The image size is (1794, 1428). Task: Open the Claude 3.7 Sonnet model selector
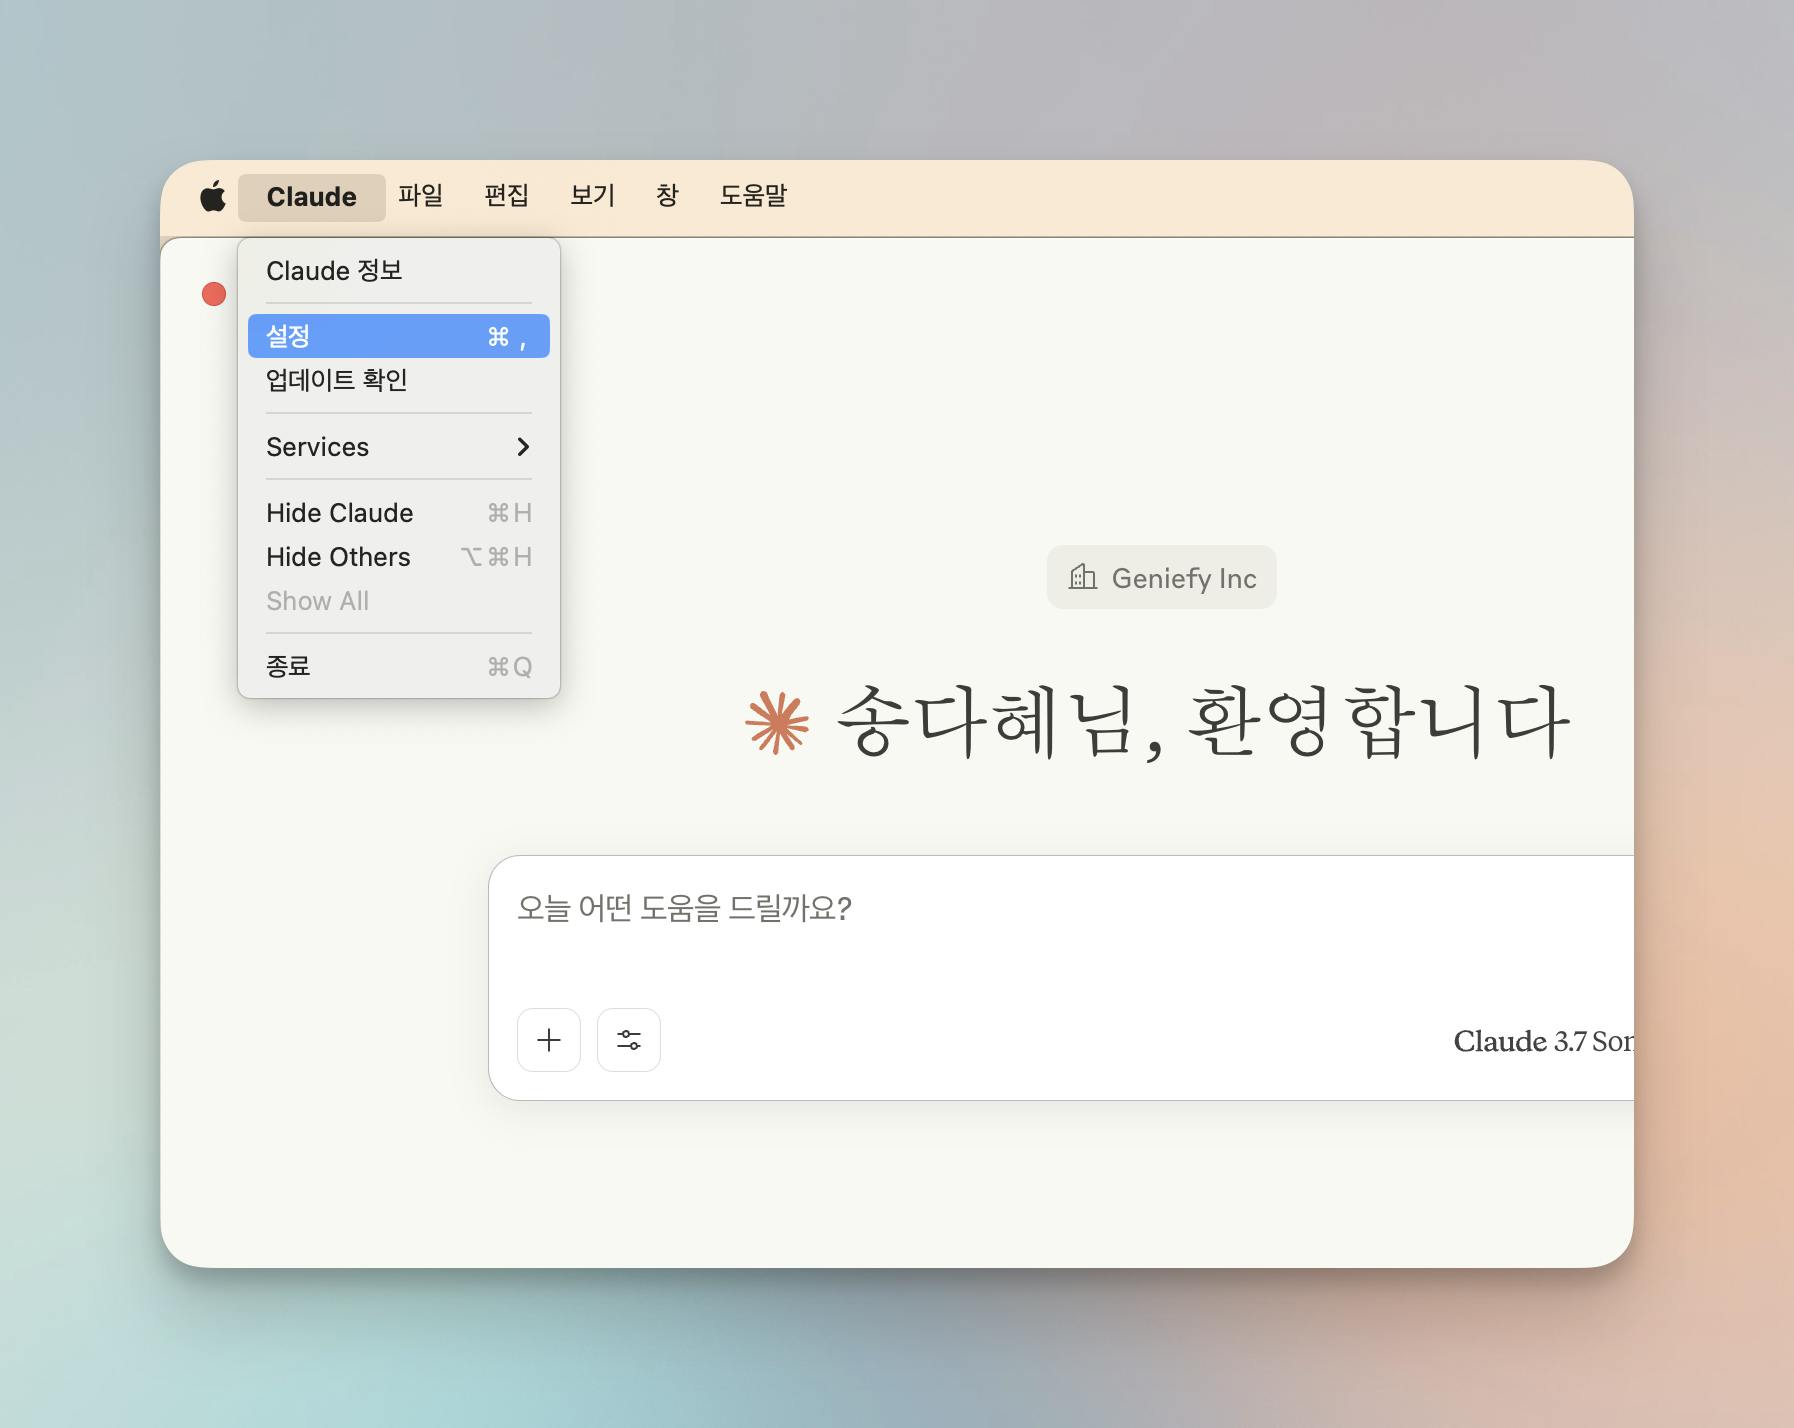(x=1543, y=1041)
